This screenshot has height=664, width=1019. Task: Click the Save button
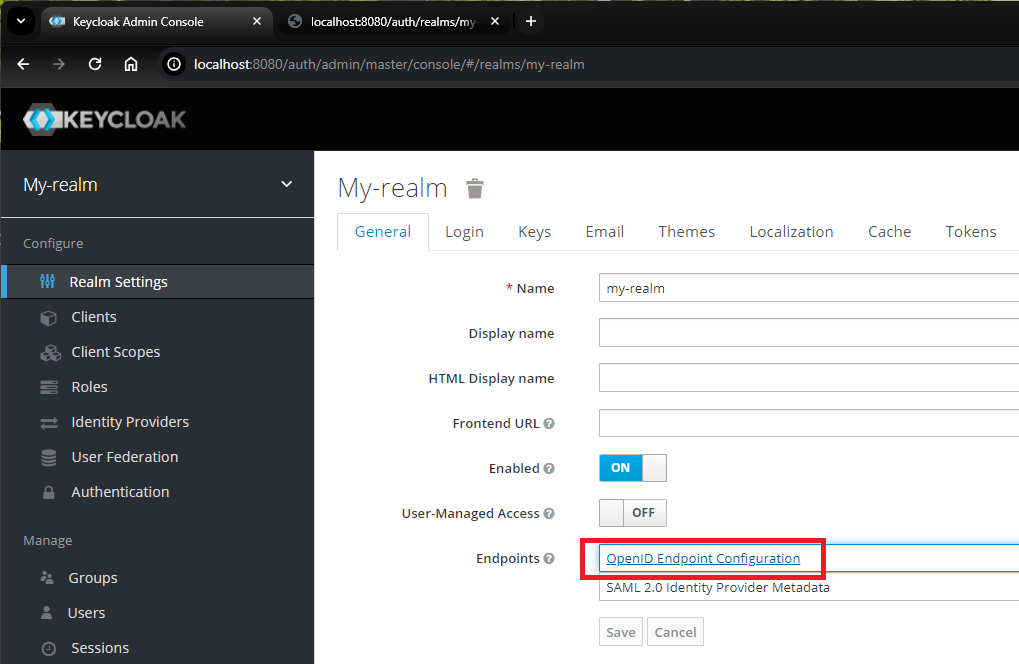[x=620, y=631]
